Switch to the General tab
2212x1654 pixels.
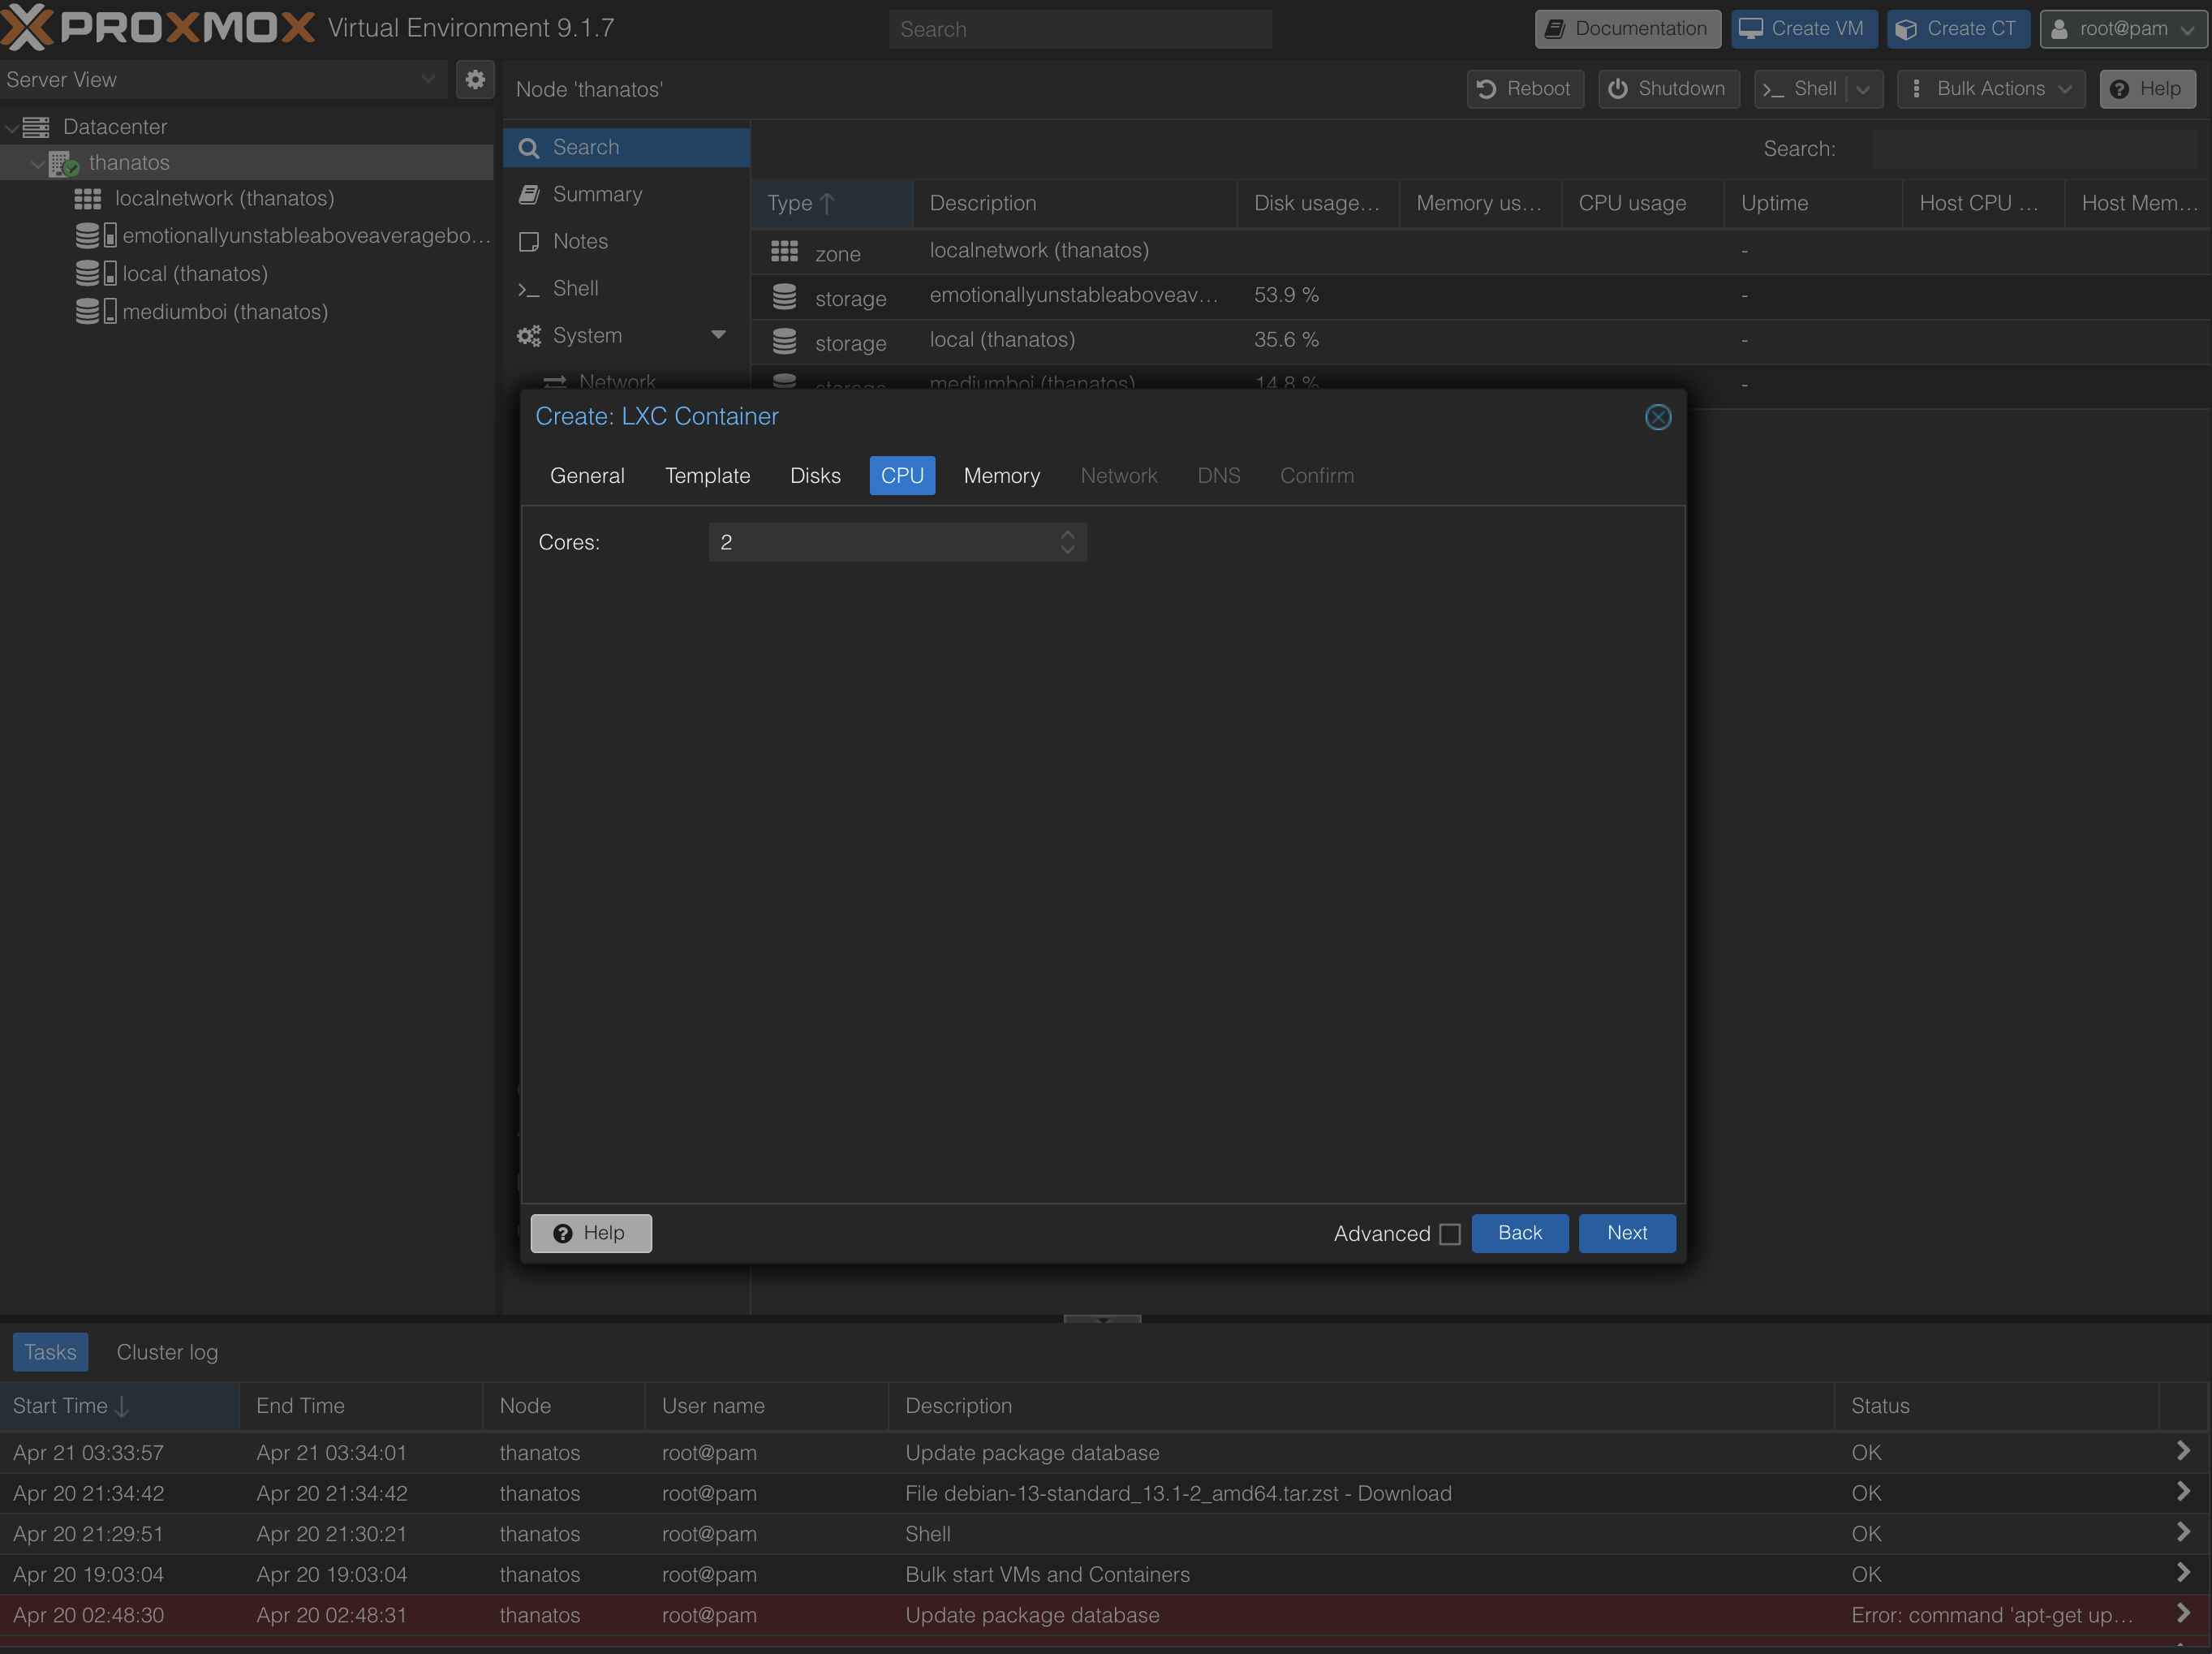coord(587,476)
